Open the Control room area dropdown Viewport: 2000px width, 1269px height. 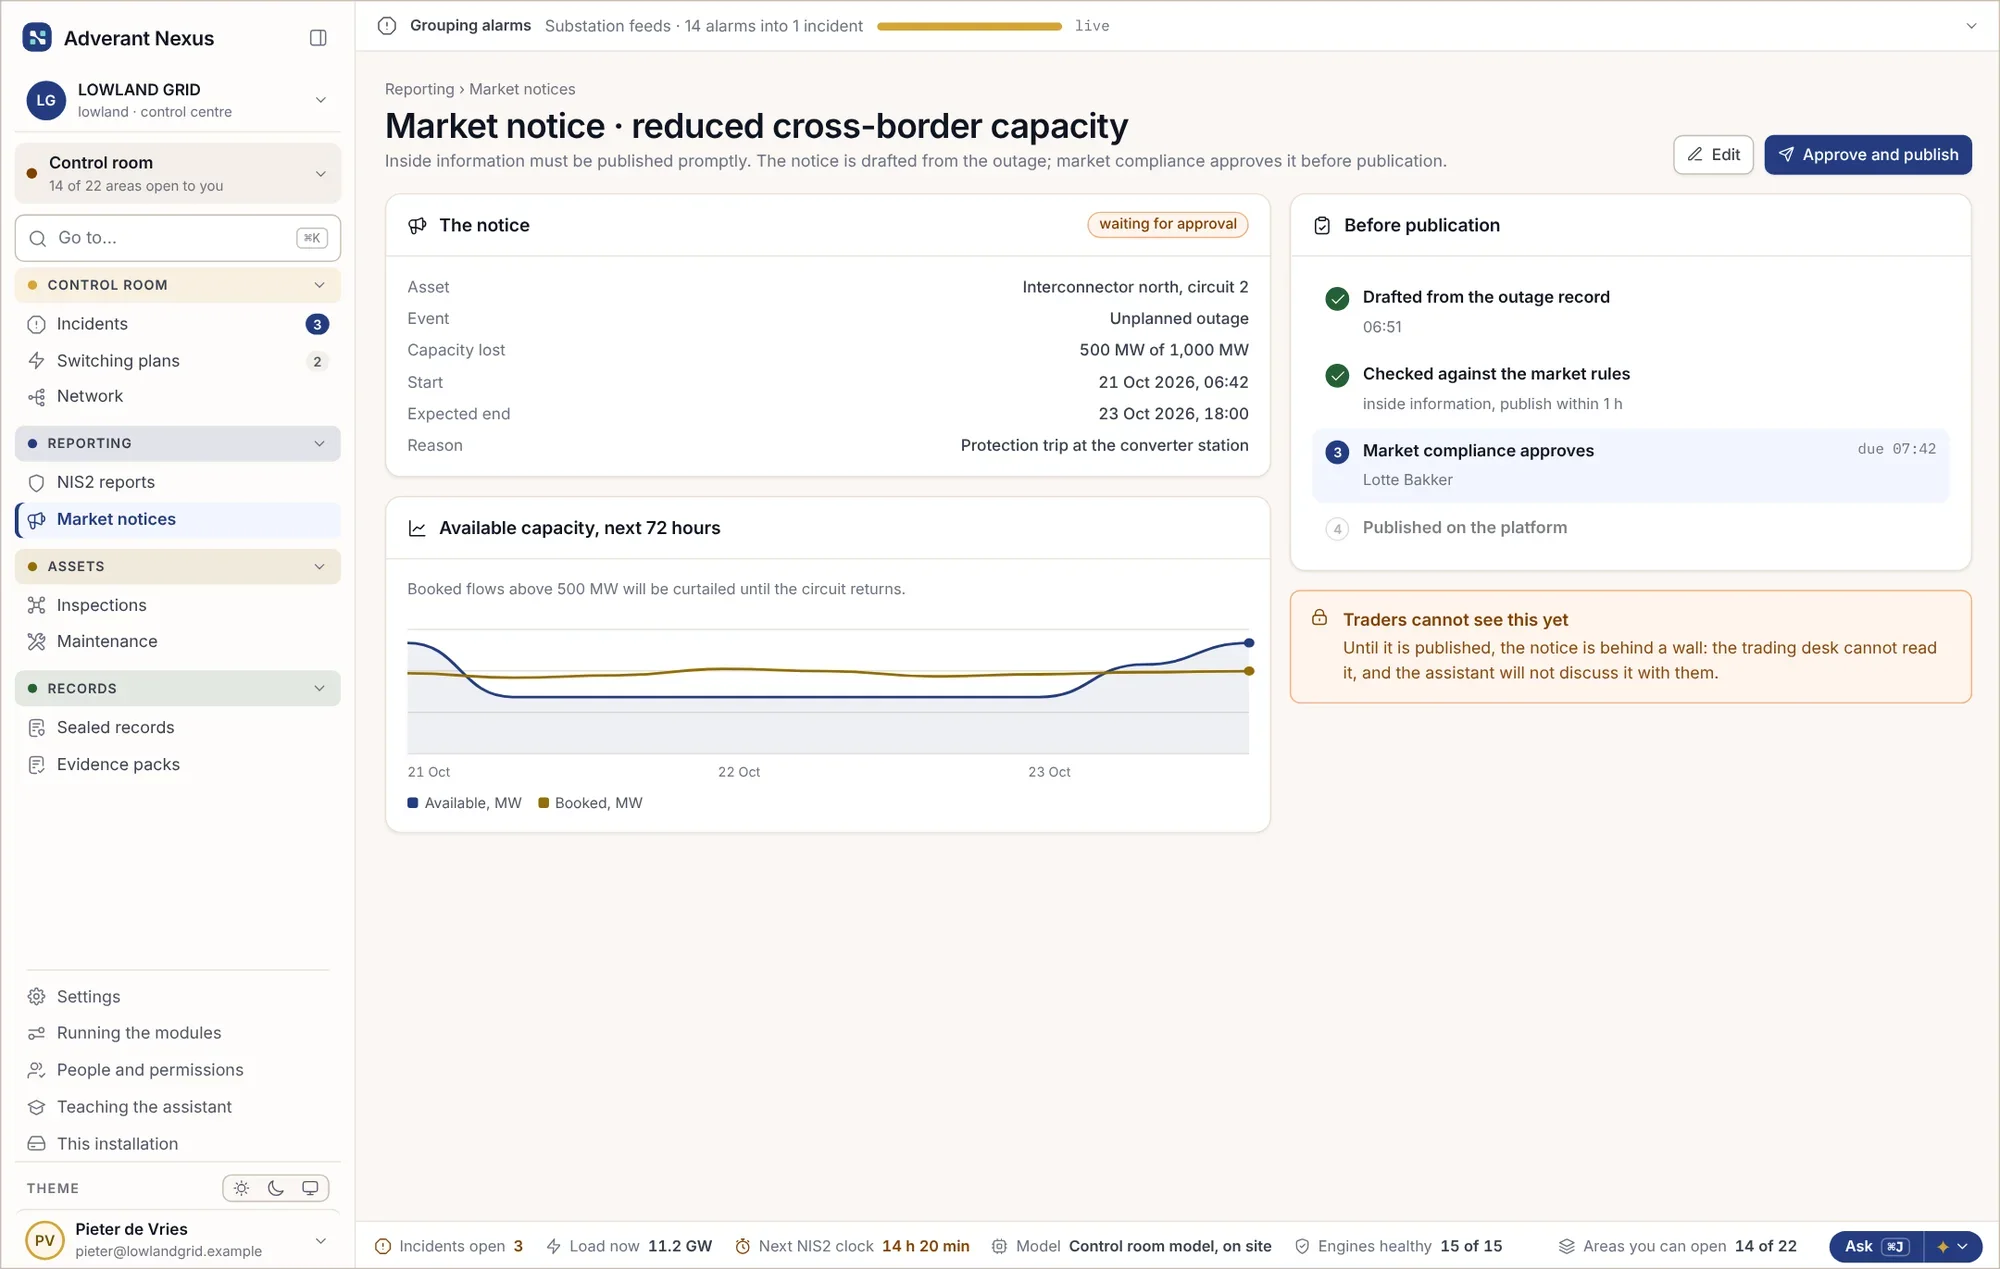click(x=178, y=173)
